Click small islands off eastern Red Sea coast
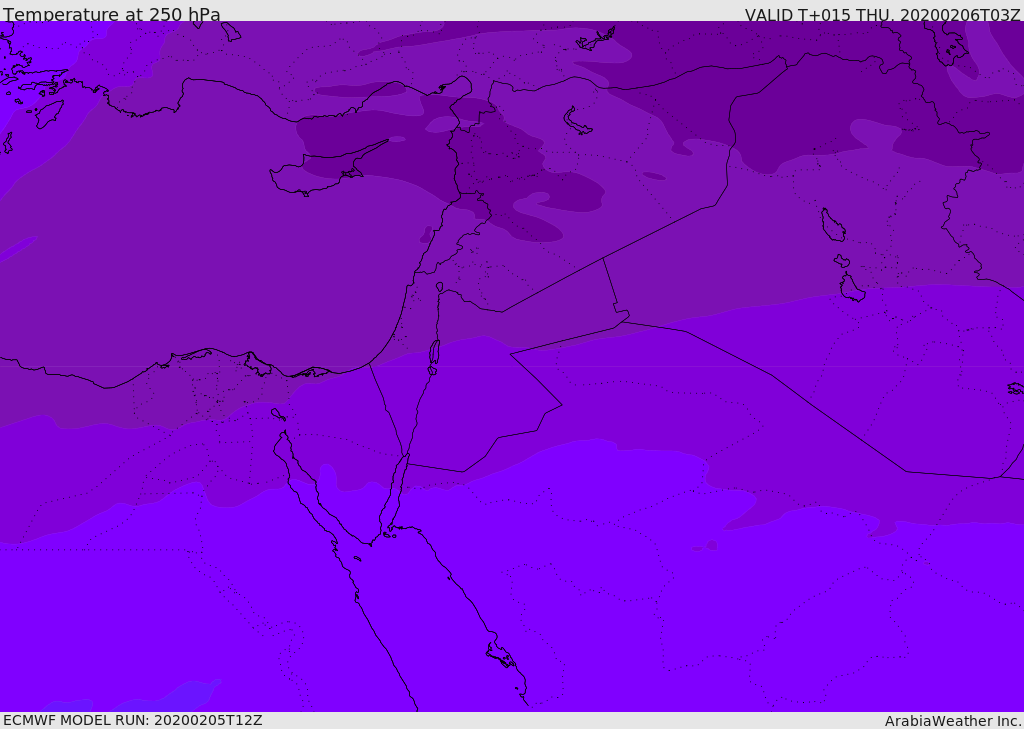1024x729 pixels. [500, 656]
